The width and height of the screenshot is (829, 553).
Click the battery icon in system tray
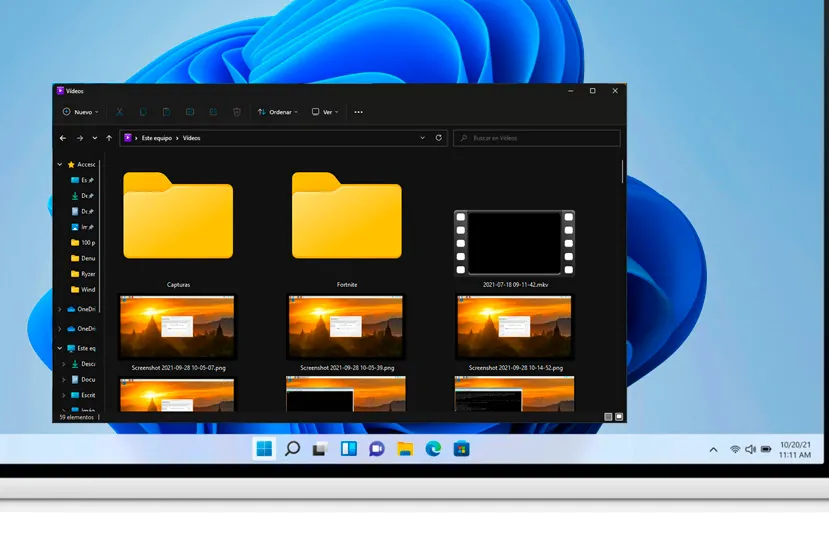tap(766, 449)
